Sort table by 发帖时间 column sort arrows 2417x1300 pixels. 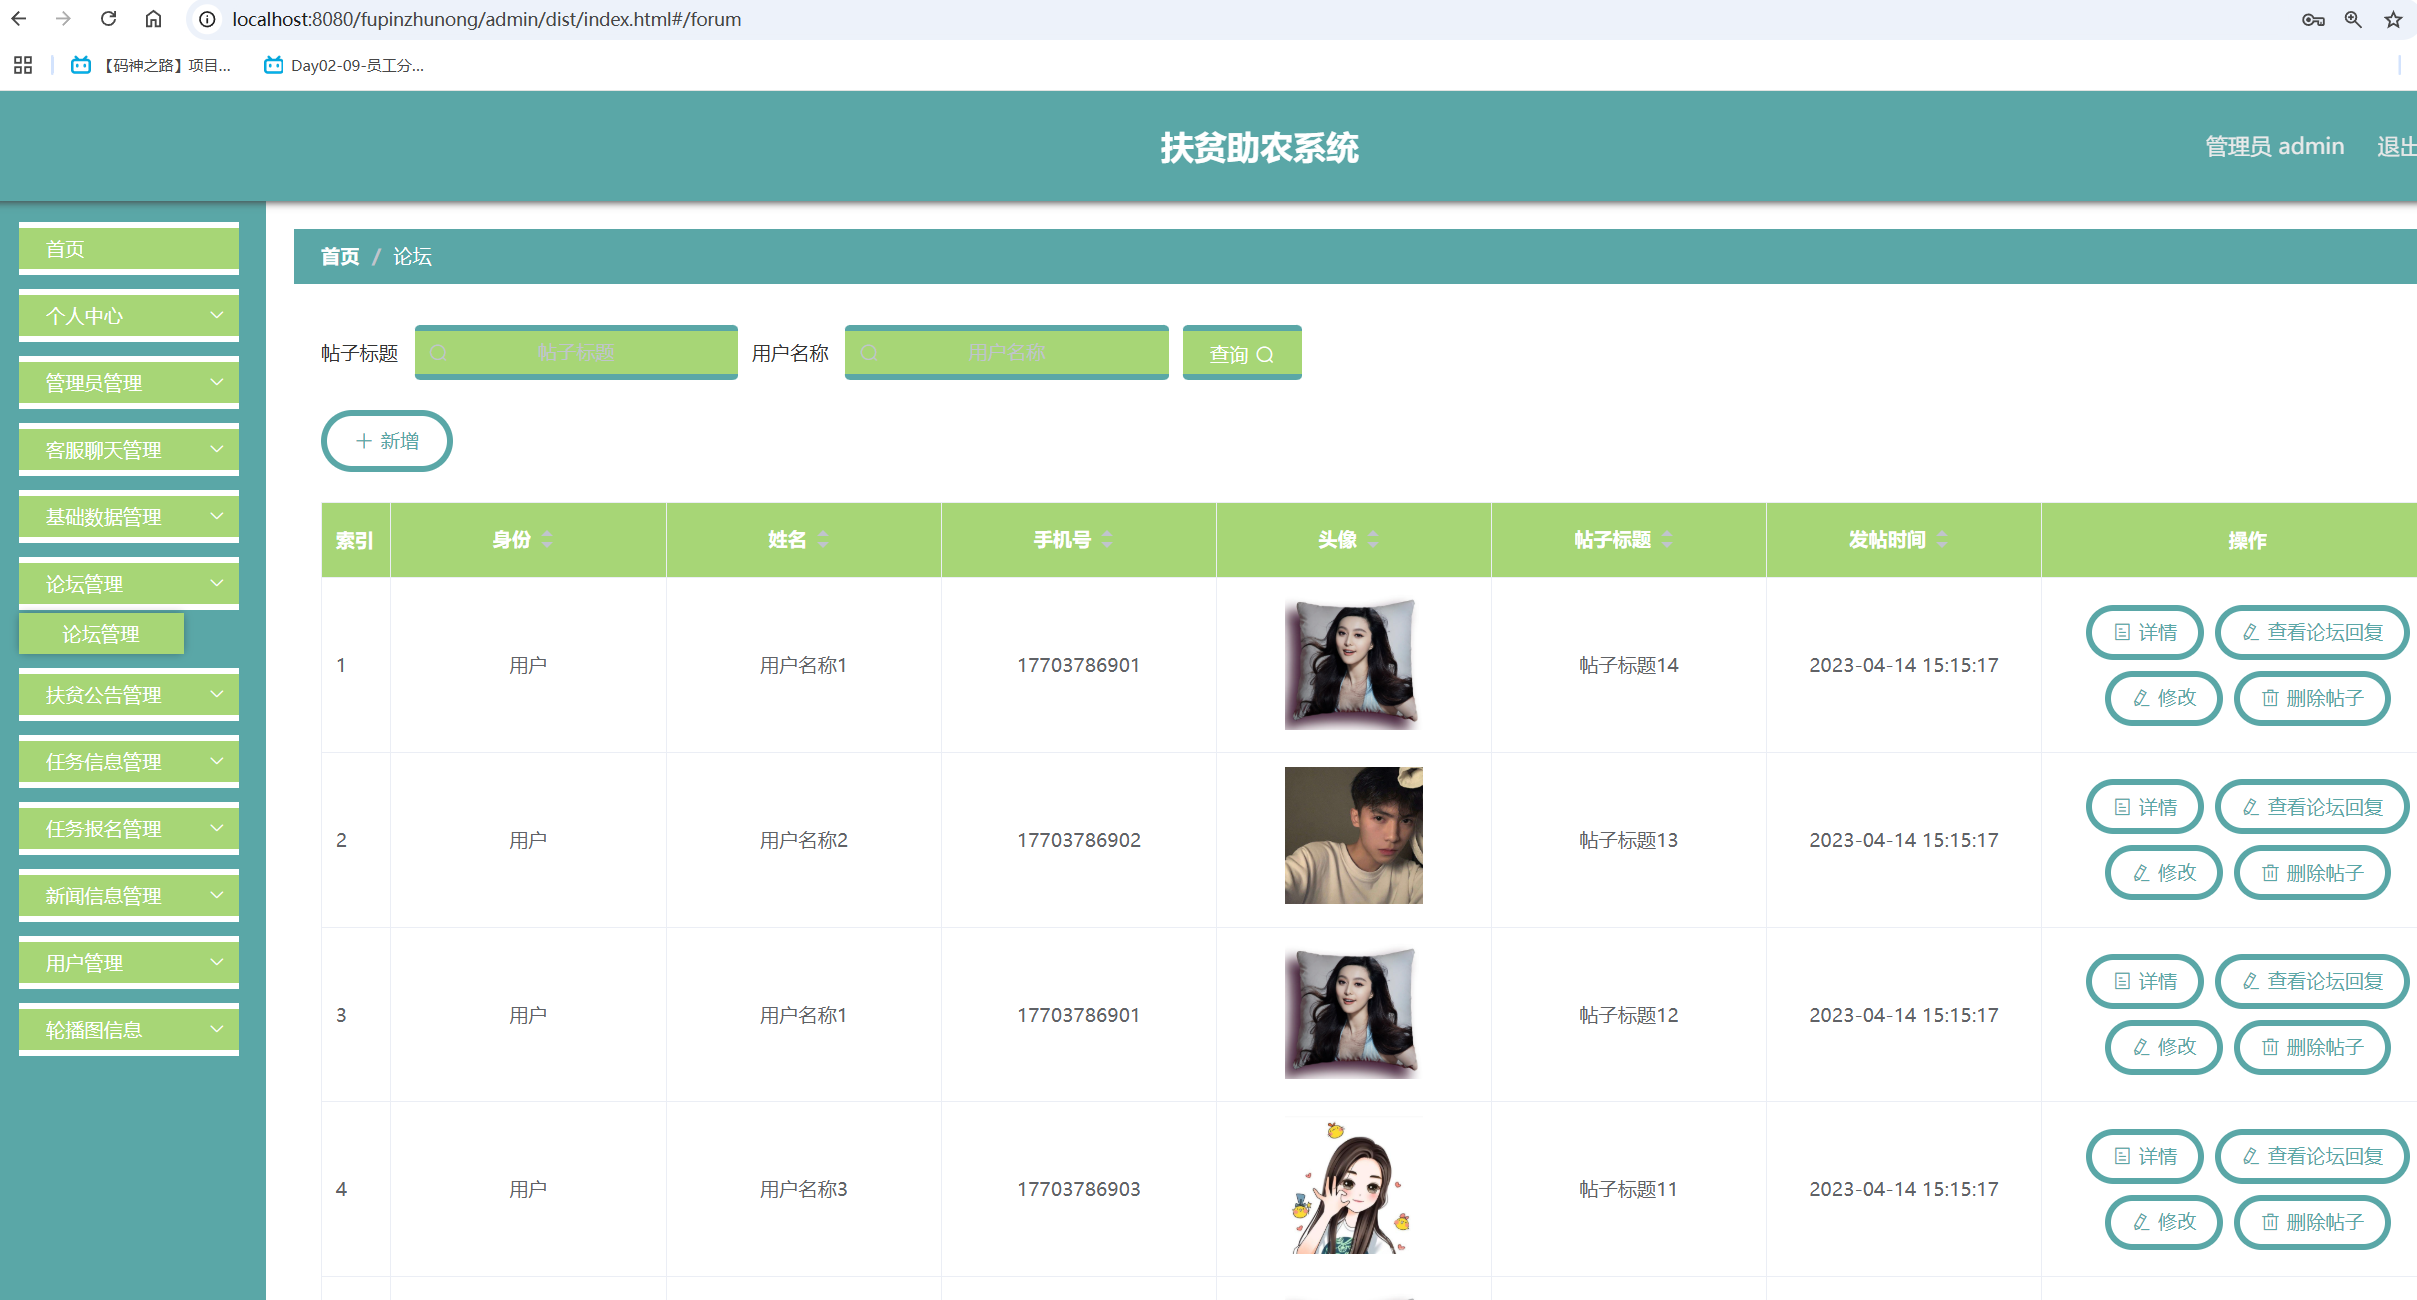point(1942,540)
